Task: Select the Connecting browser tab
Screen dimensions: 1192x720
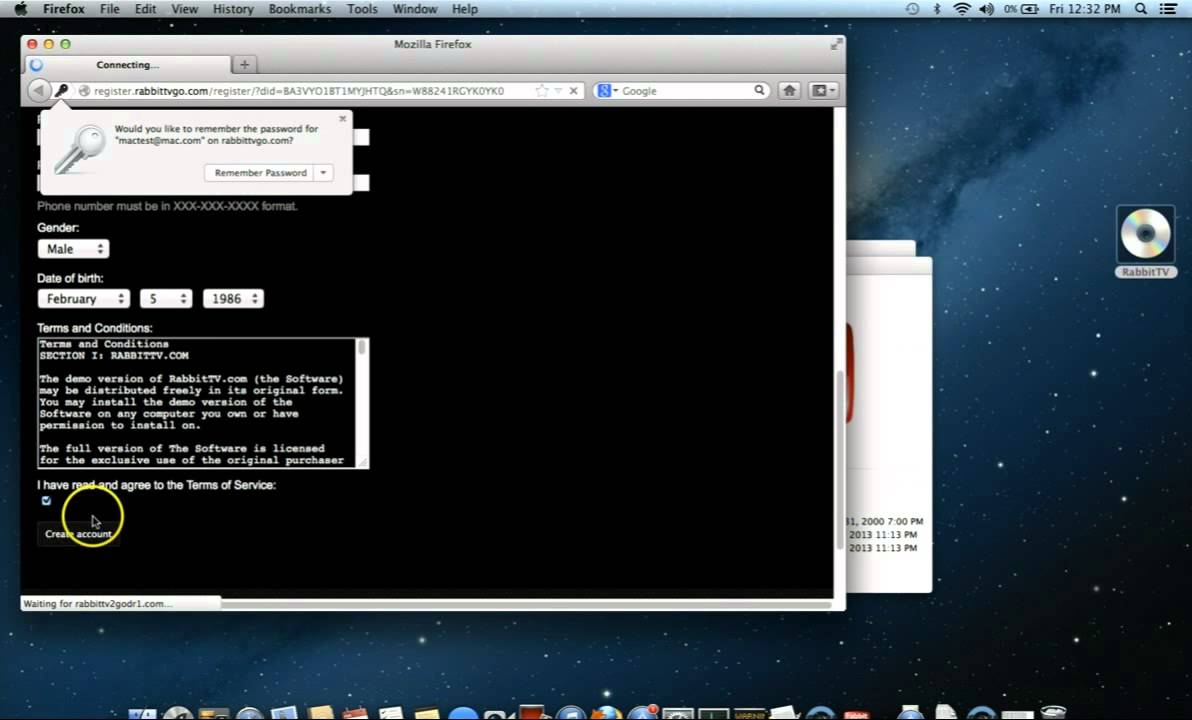Action: (x=126, y=64)
